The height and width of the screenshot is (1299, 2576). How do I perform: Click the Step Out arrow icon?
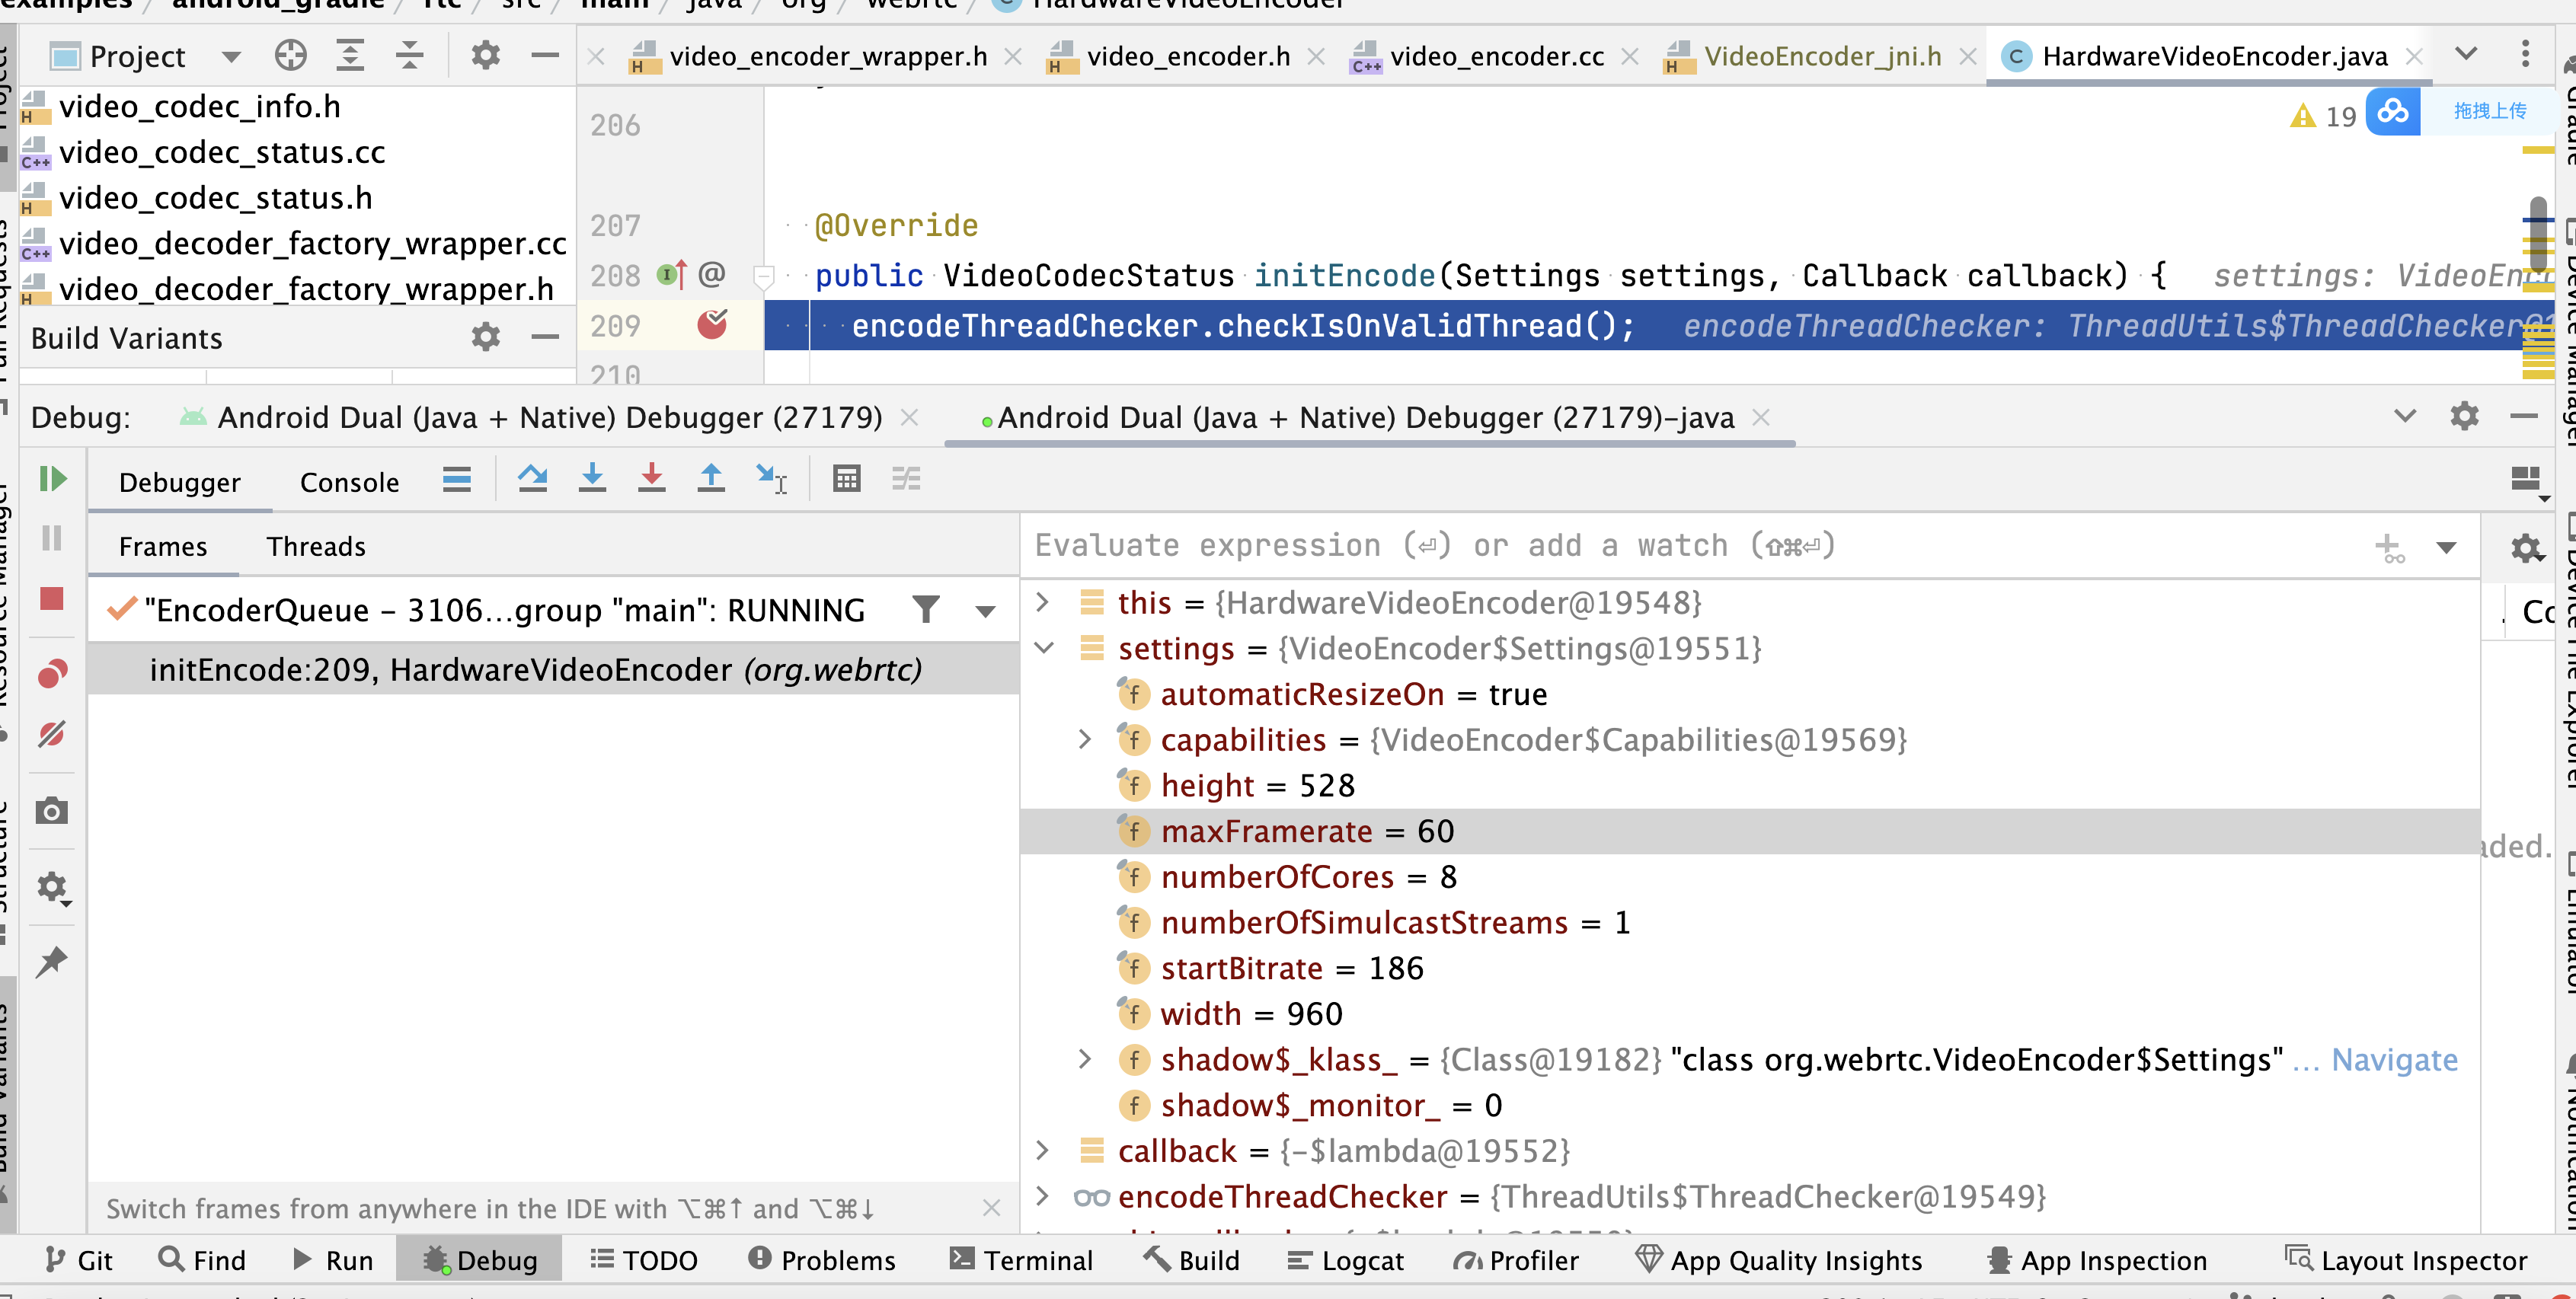click(711, 479)
